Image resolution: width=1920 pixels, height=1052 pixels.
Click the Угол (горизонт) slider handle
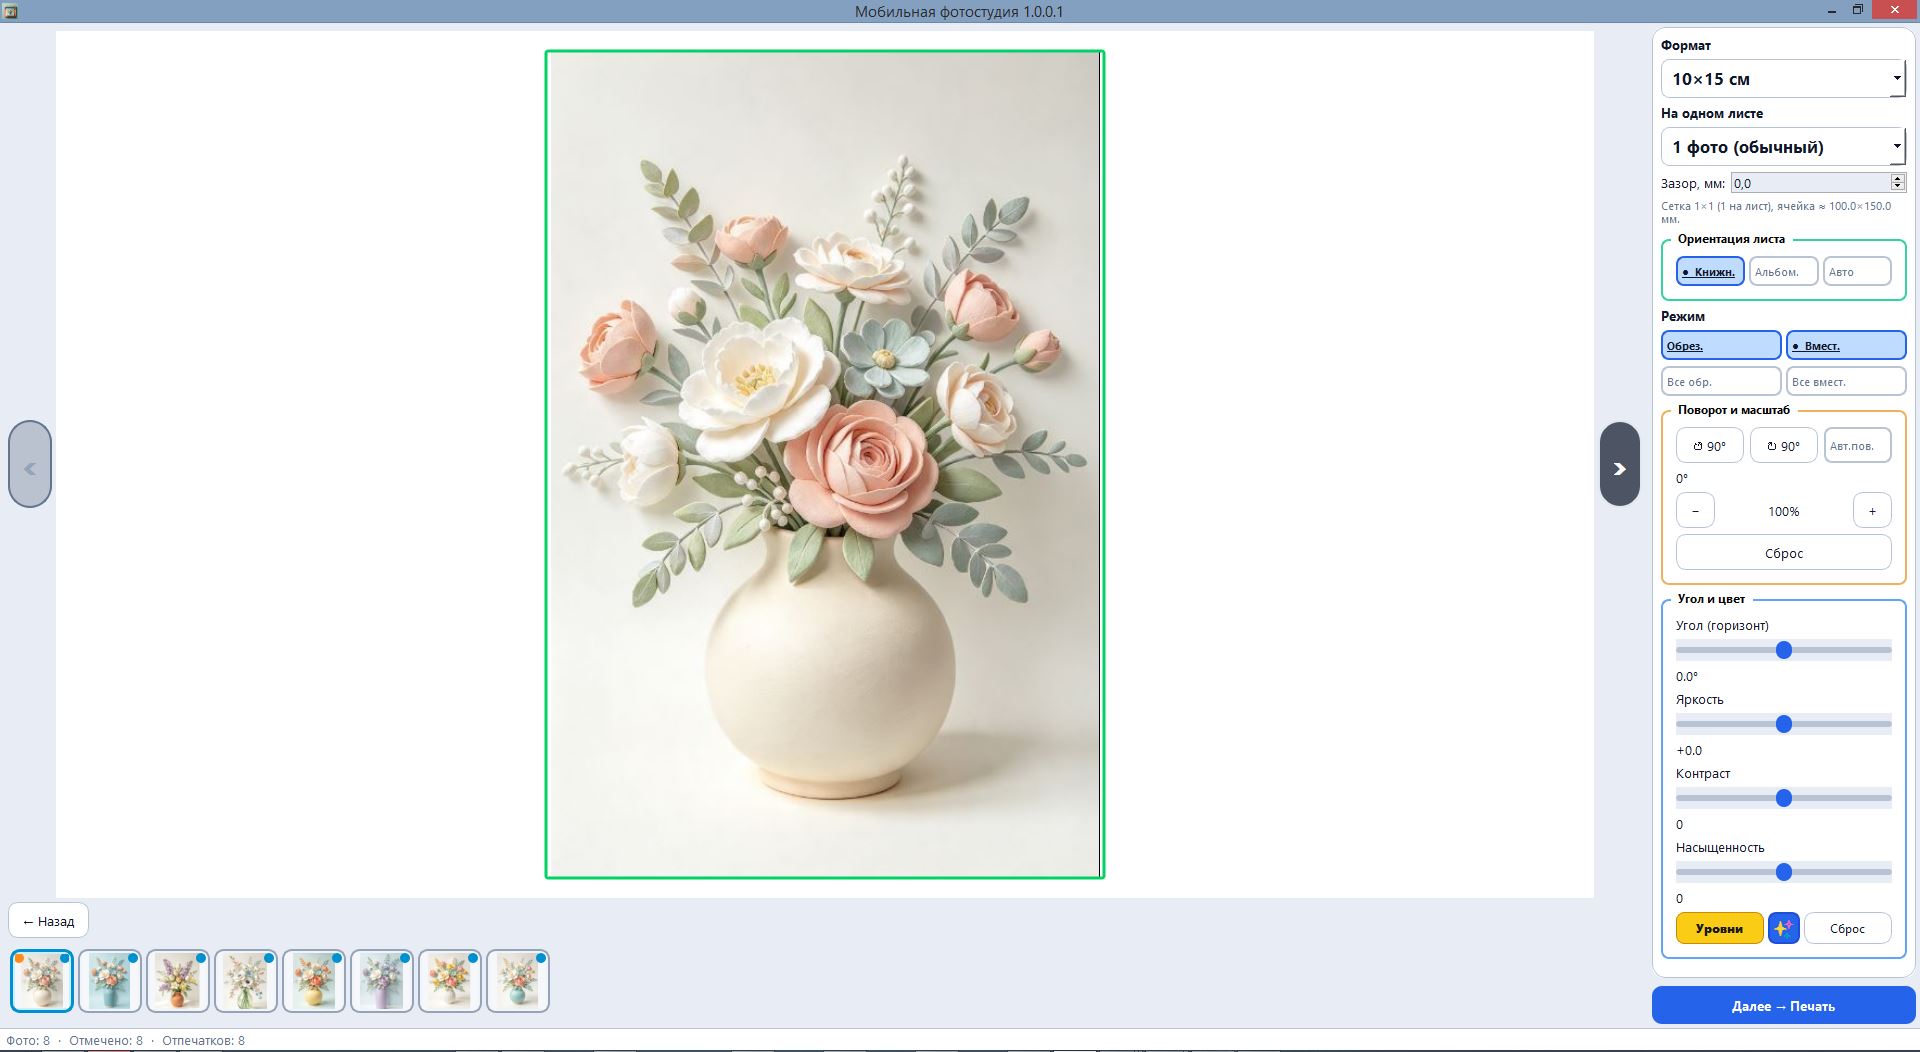(1783, 650)
